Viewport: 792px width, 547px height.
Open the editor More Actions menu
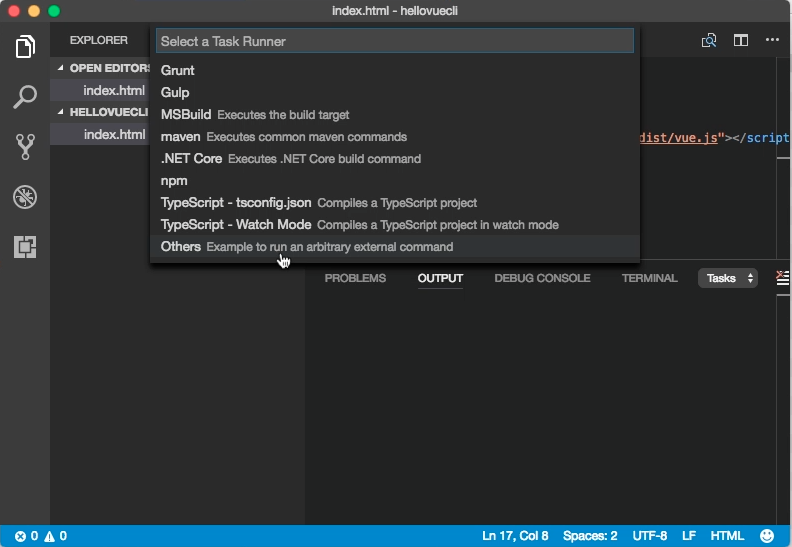tap(772, 40)
